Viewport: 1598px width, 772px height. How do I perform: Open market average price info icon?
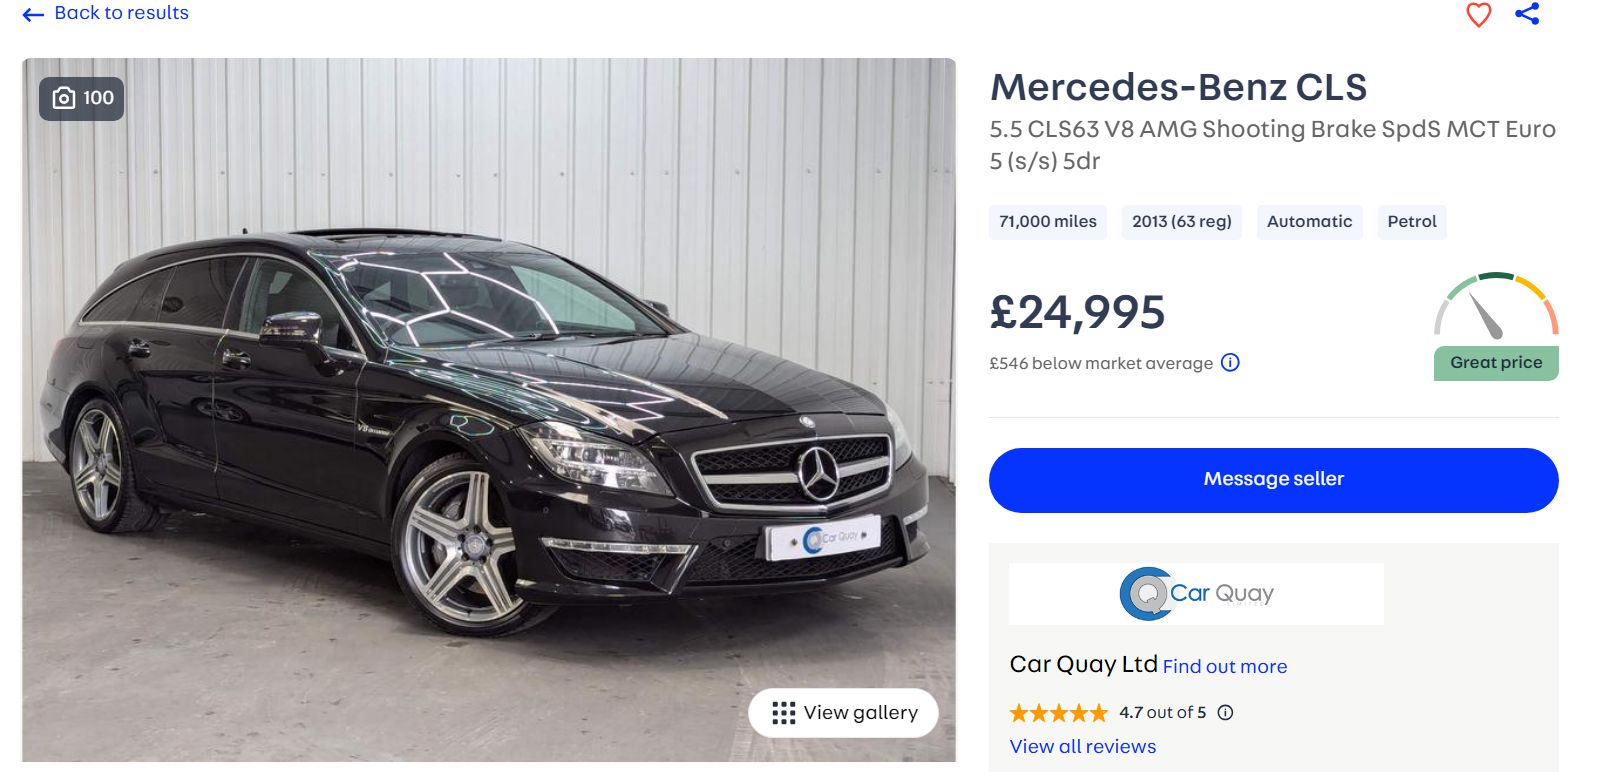point(1230,363)
